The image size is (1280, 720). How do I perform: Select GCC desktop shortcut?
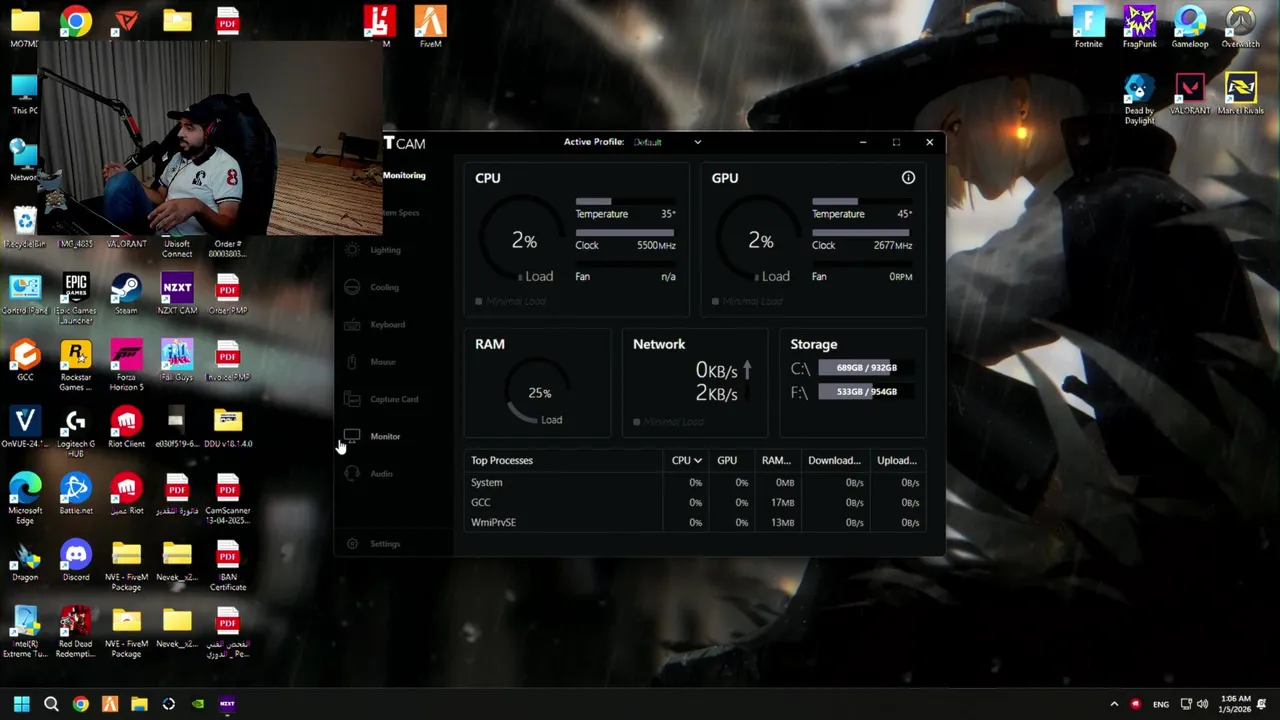[25, 360]
